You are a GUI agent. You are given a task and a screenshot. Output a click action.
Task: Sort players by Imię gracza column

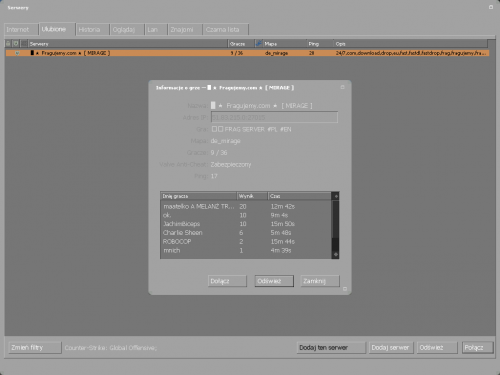click(198, 196)
